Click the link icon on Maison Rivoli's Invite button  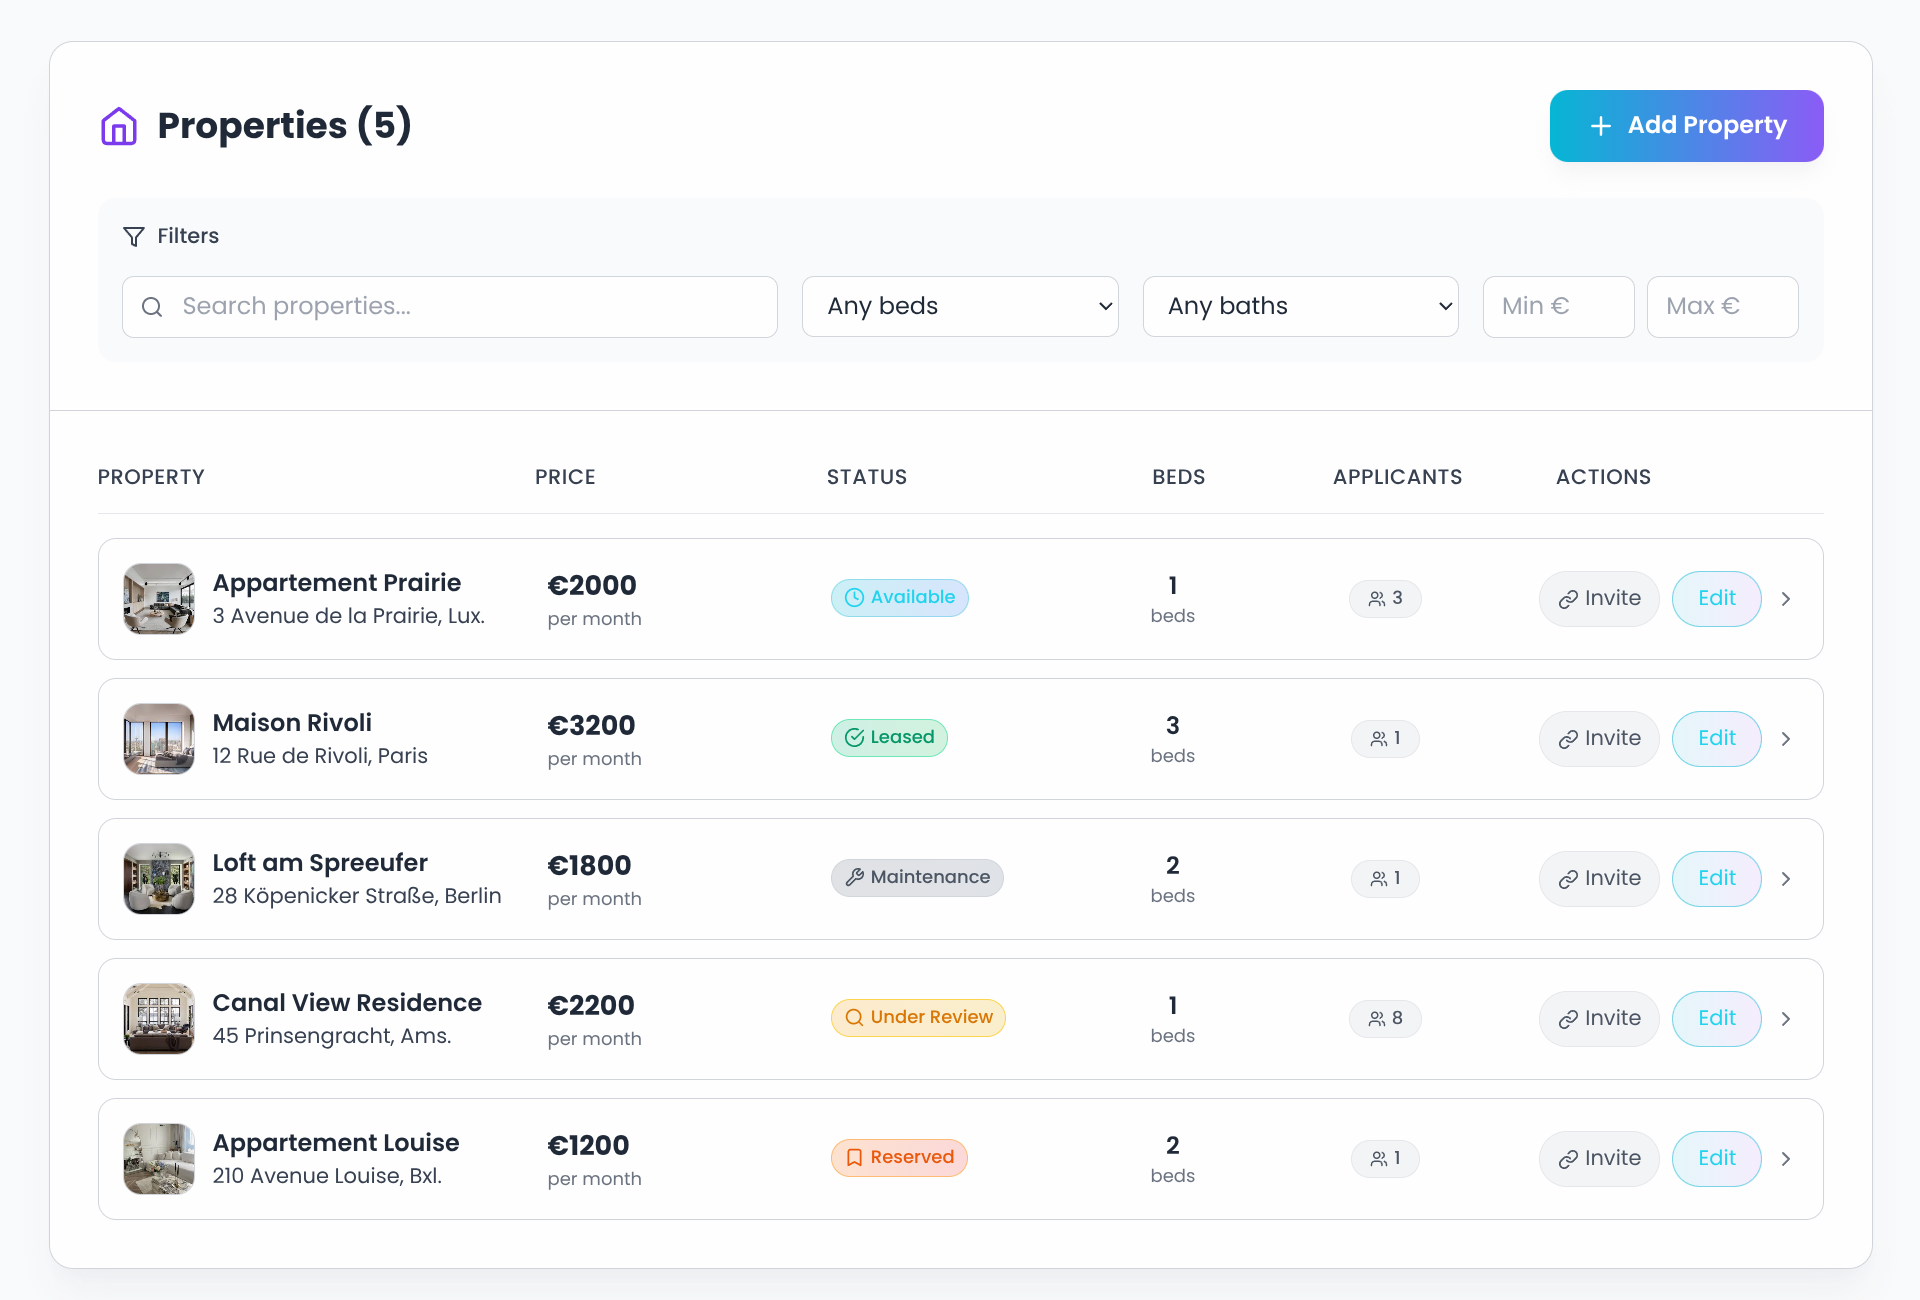click(x=1567, y=738)
